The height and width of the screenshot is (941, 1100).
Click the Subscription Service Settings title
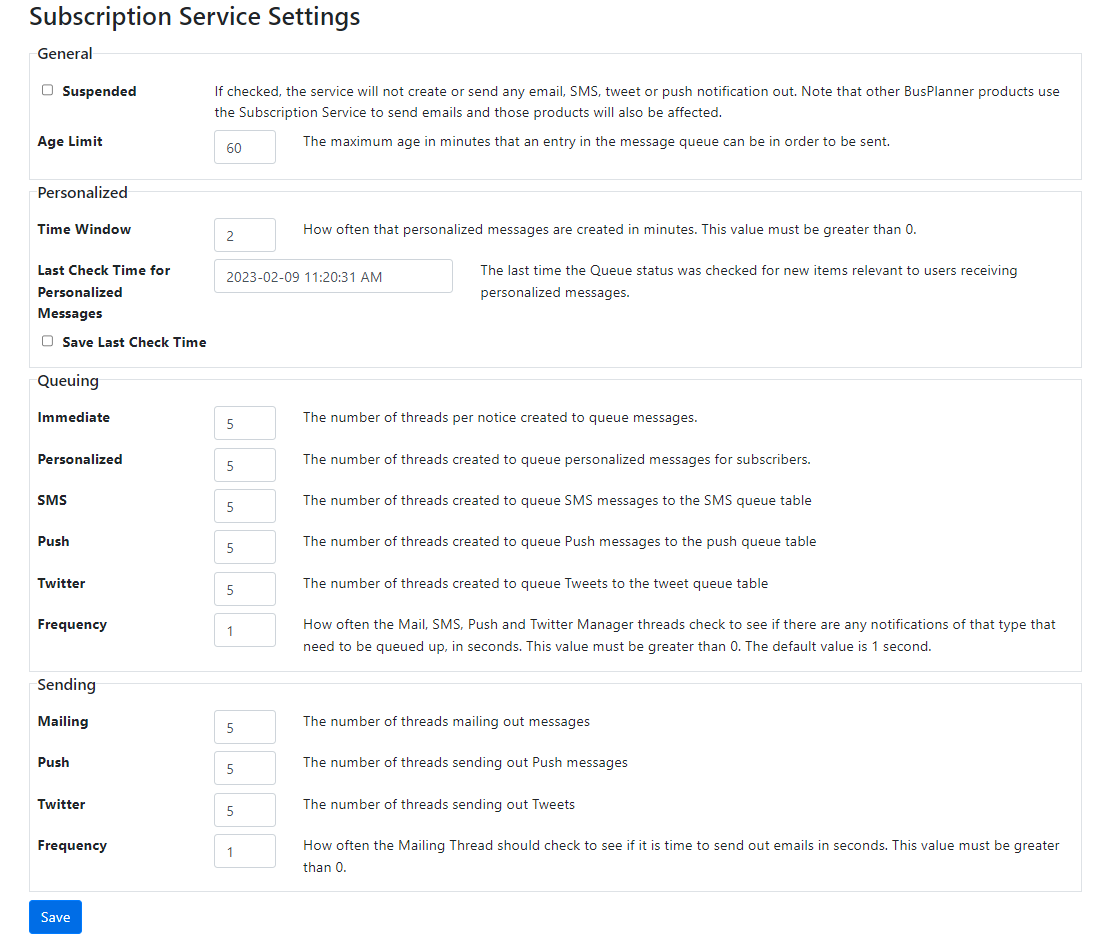pos(194,17)
